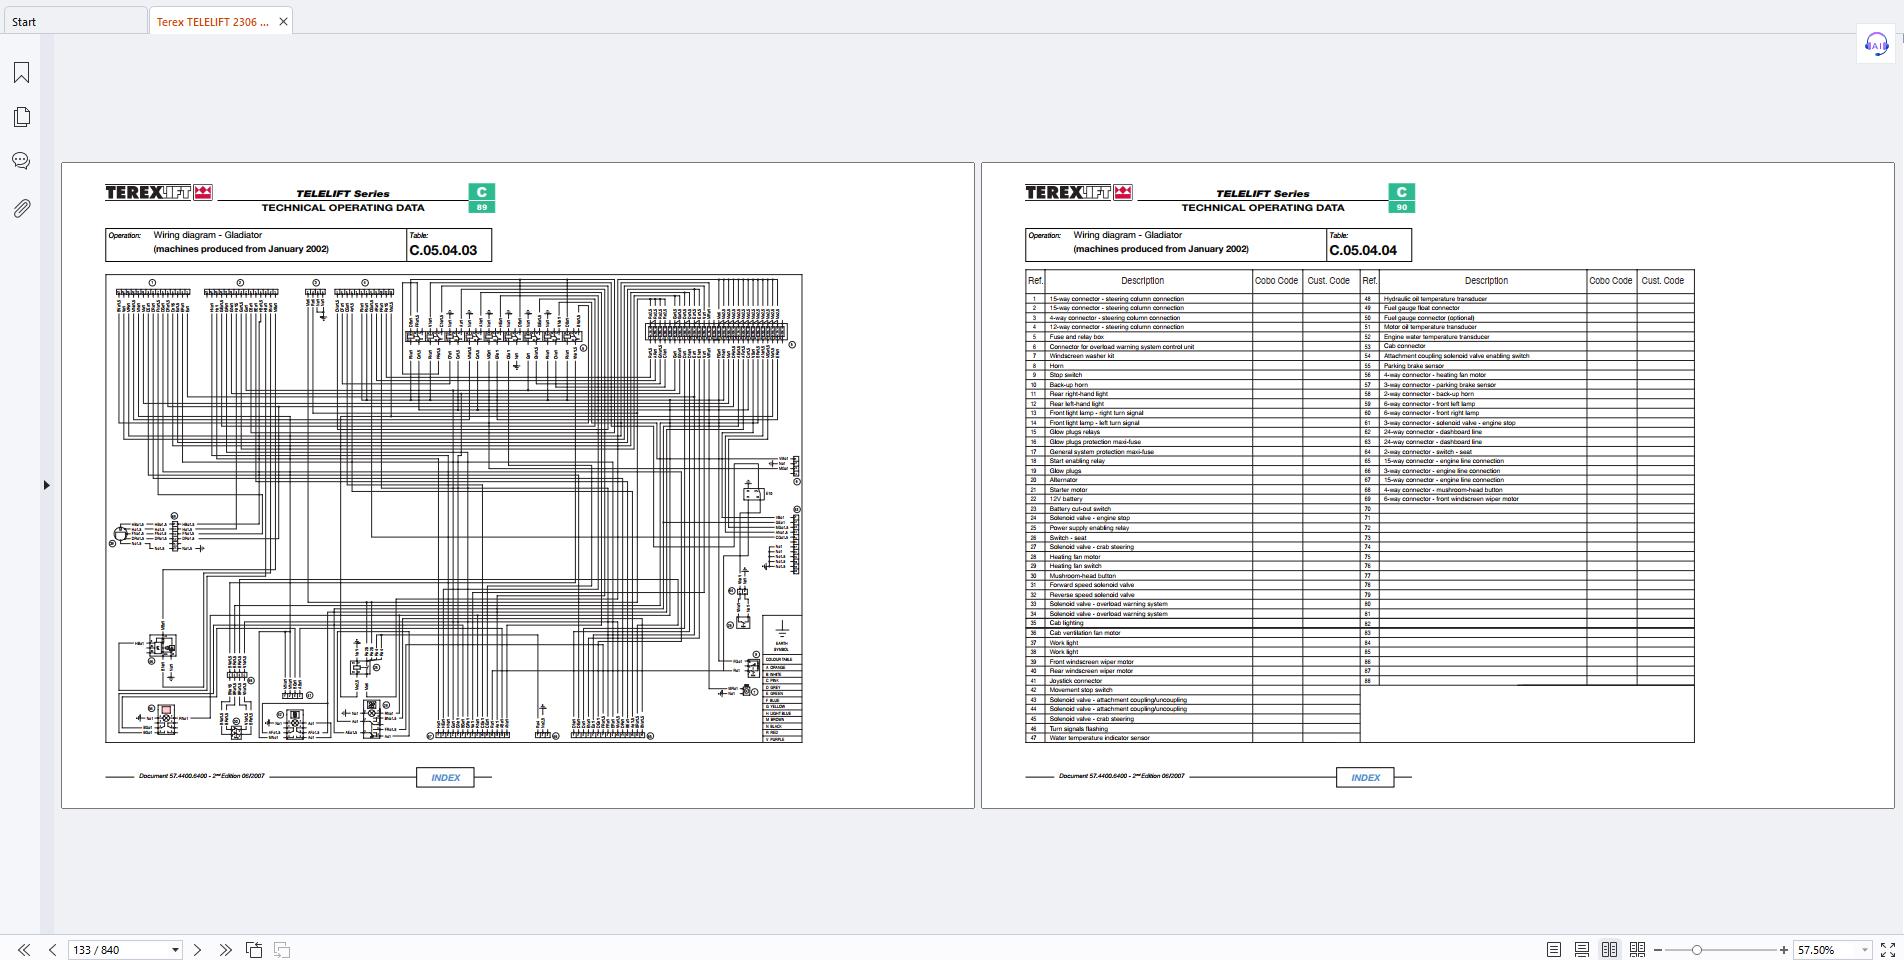Click 'Wiring diagram - Gladiator' on page 90
This screenshot has width=1904, height=960.
coord(1127,236)
